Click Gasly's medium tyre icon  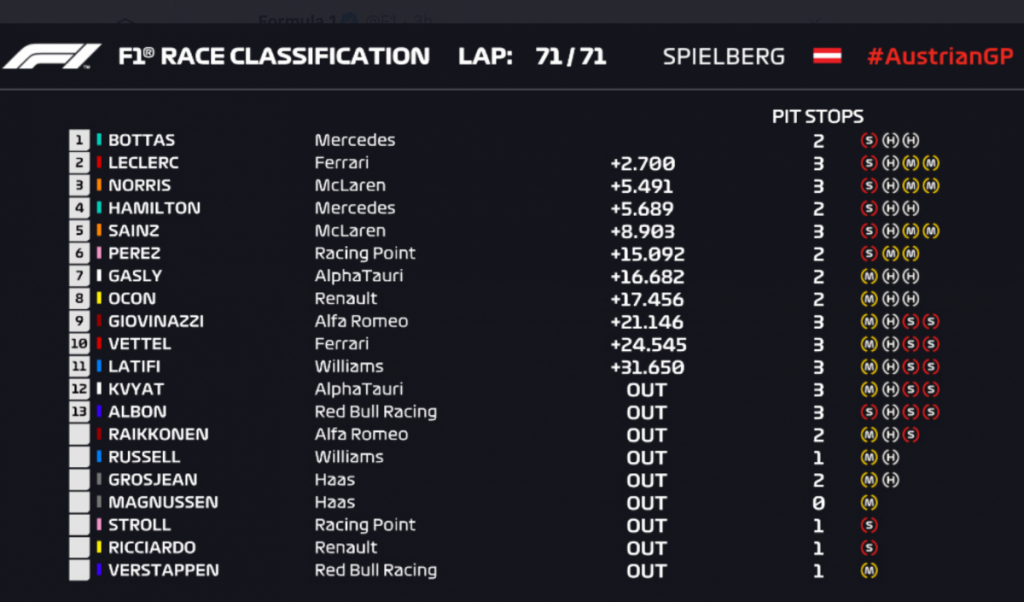coord(868,276)
